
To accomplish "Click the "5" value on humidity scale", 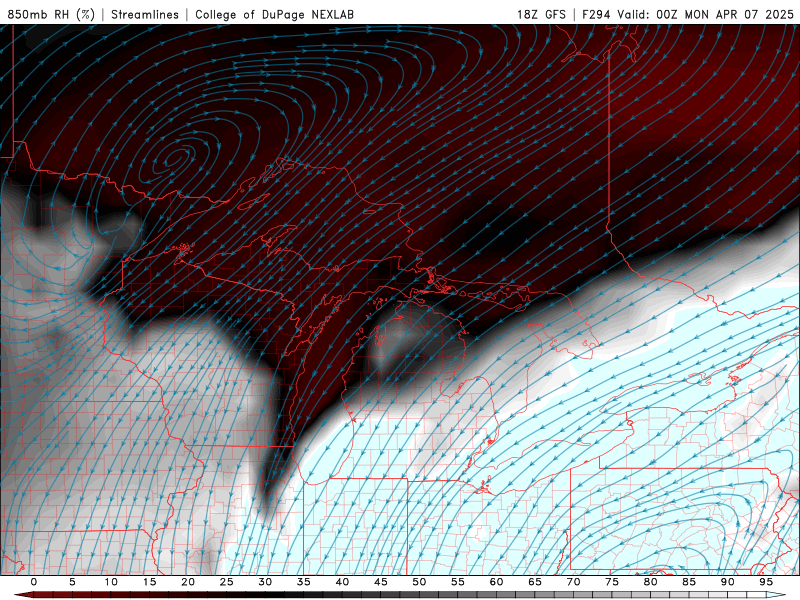I will coord(72,582).
